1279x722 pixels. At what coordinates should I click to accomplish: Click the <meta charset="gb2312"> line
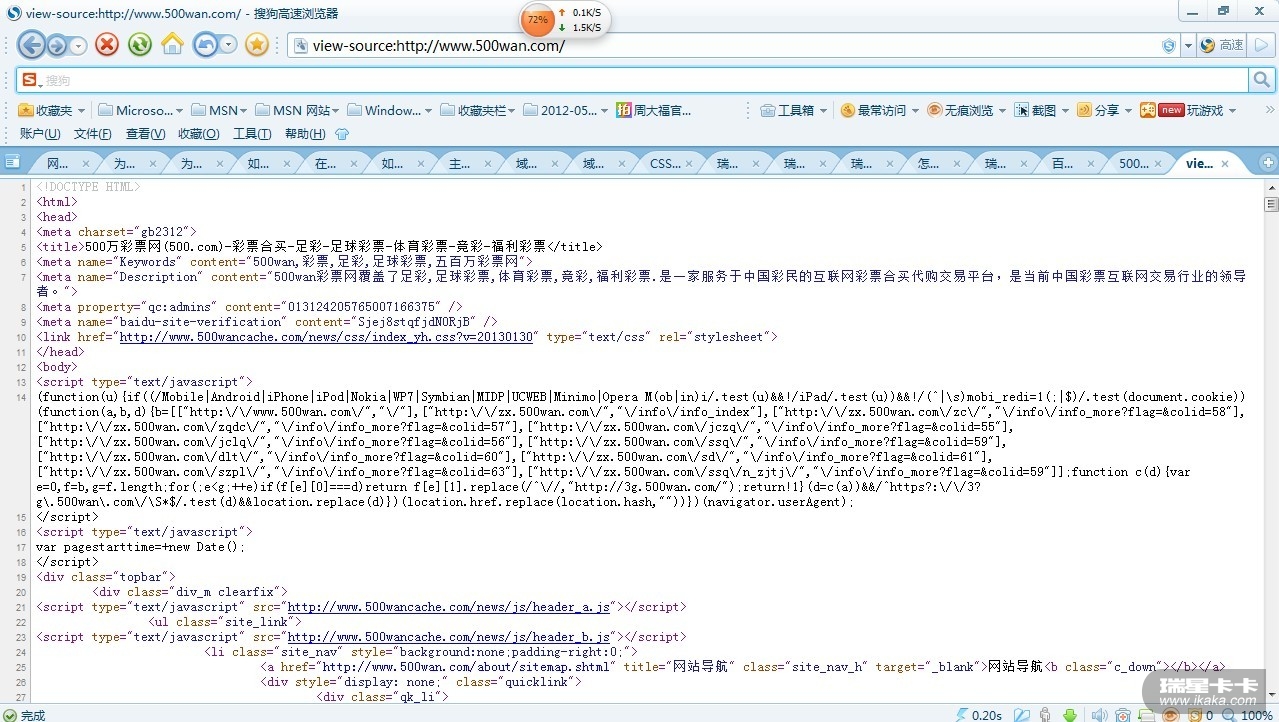tap(117, 232)
